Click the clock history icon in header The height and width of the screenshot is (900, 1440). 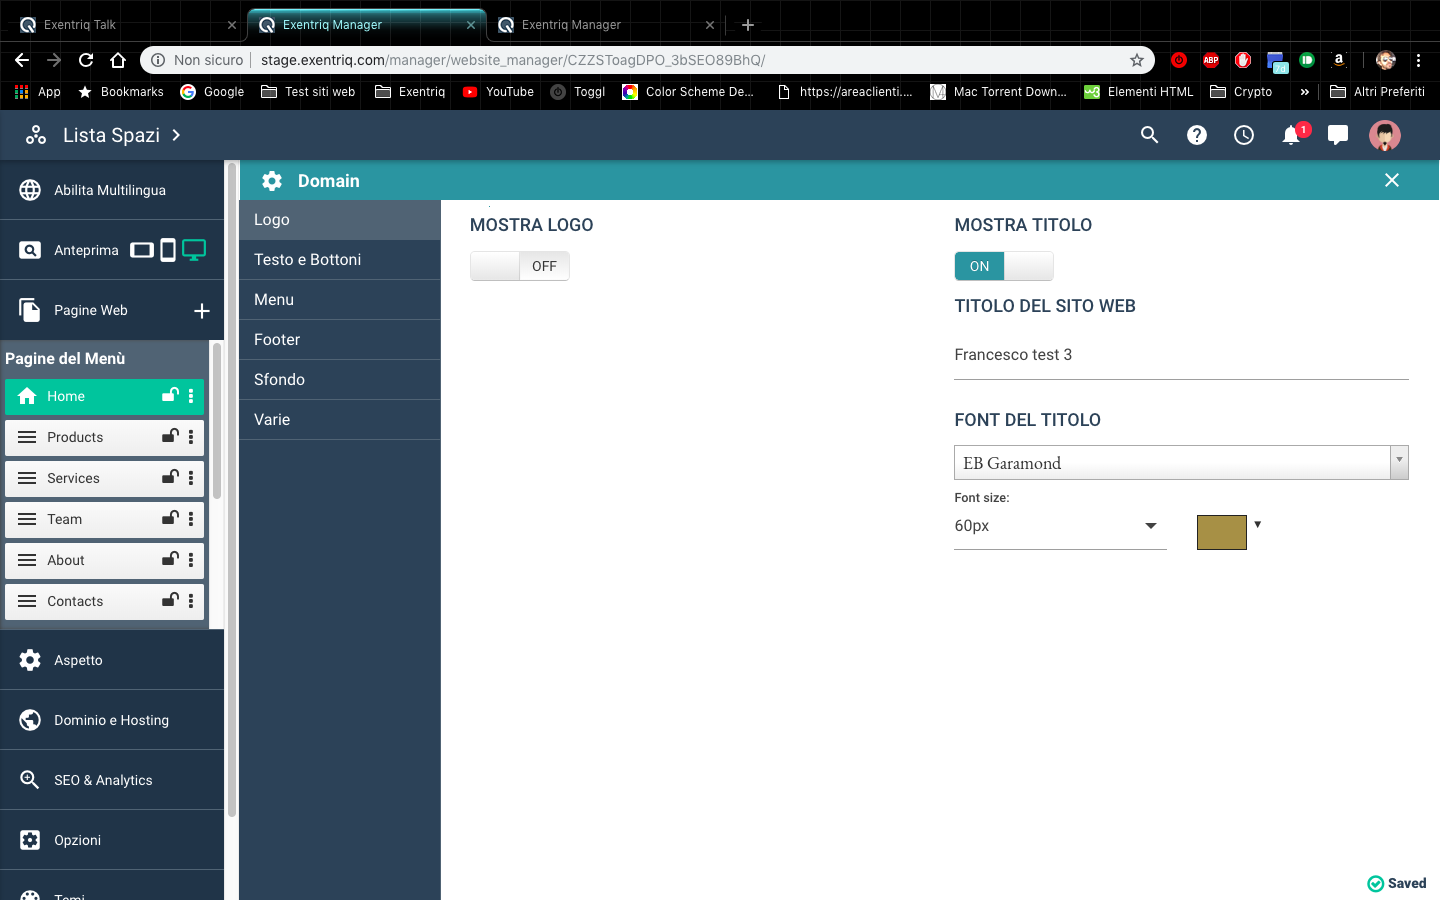click(x=1243, y=135)
